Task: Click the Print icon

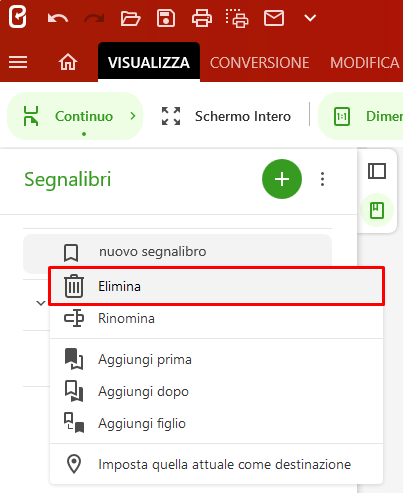Action: tap(202, 18)
